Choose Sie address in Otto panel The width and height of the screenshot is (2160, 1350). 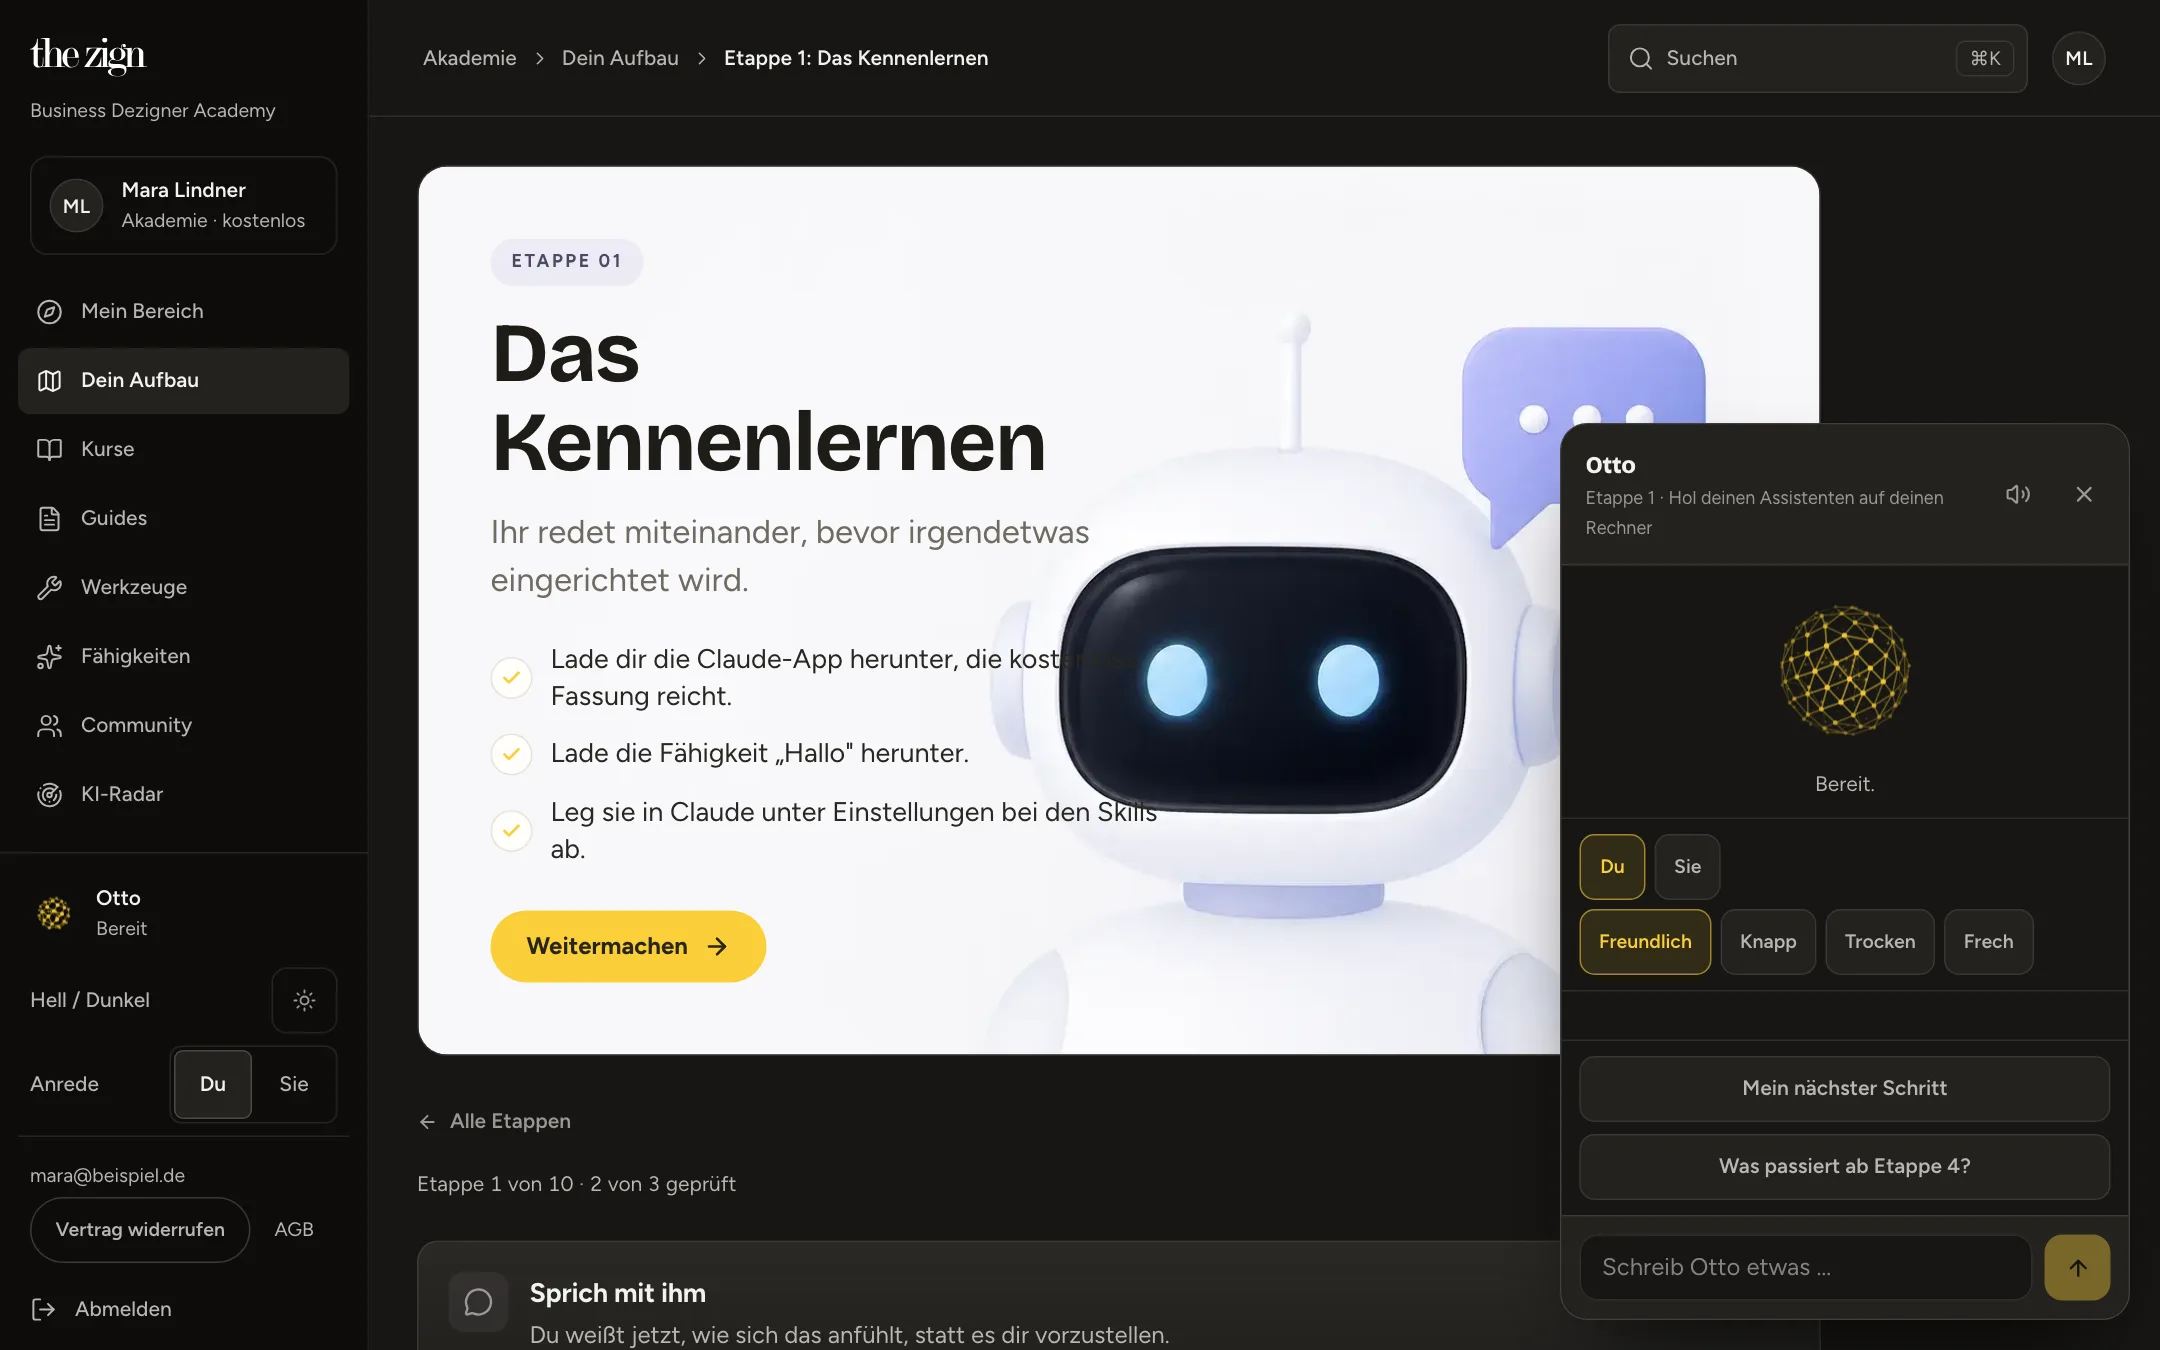(x=1687, y=867)
